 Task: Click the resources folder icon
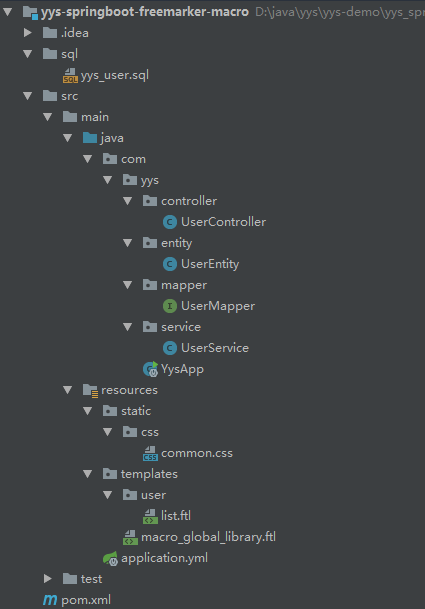tap(90, 390)
